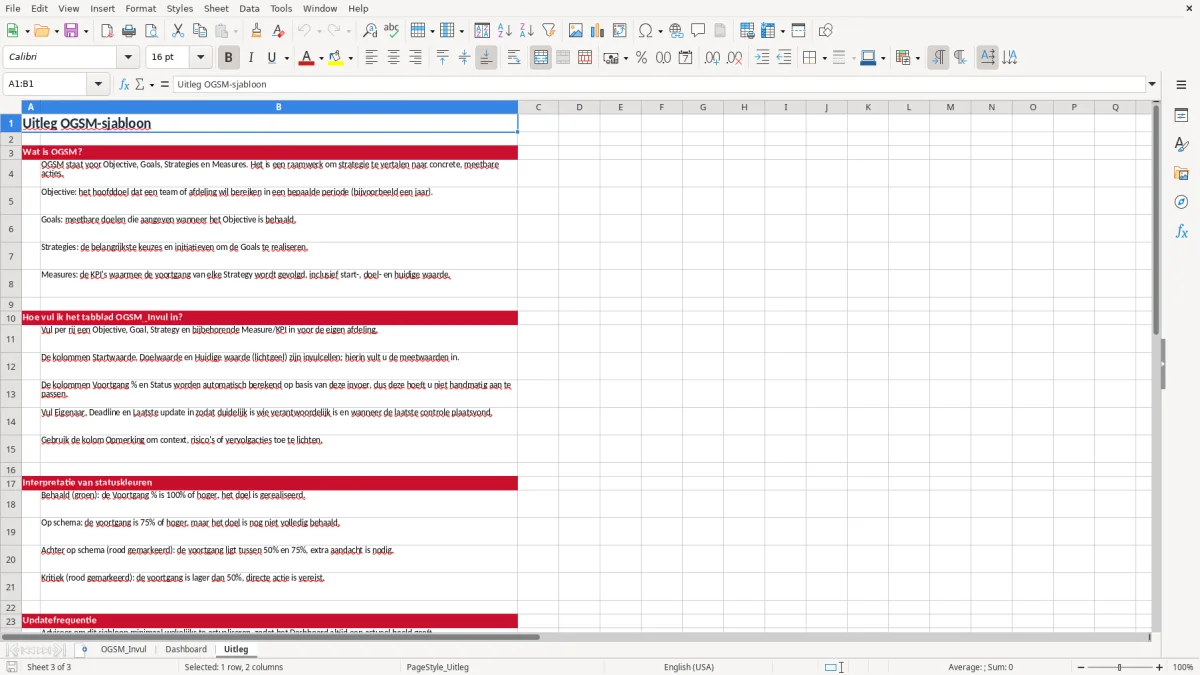Click zoom in plus button
This screenshot has width=1200, height=675.
click(1160, 667)
